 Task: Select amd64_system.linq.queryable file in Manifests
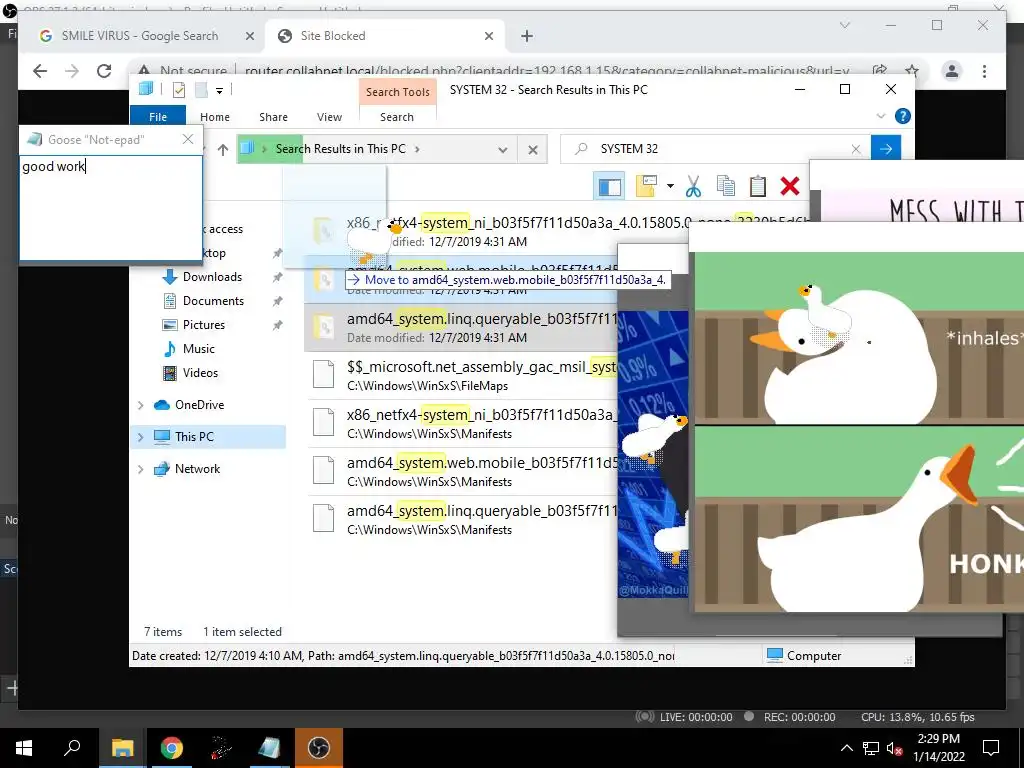(x=462, y=520)
